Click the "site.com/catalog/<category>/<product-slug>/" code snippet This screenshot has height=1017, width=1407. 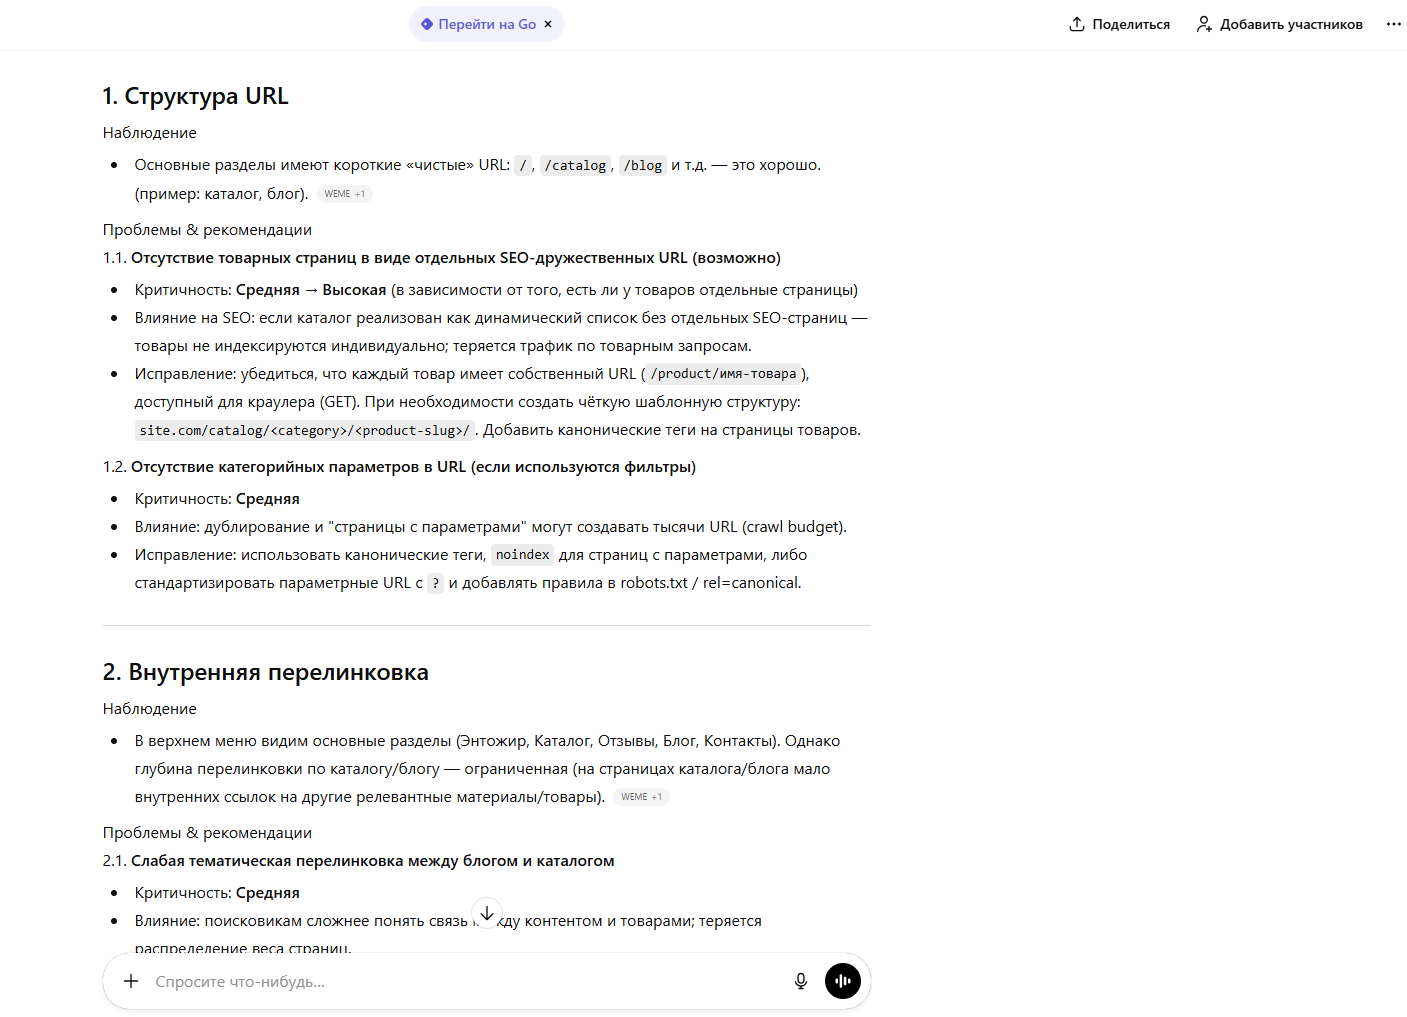(x=304, y=431)
